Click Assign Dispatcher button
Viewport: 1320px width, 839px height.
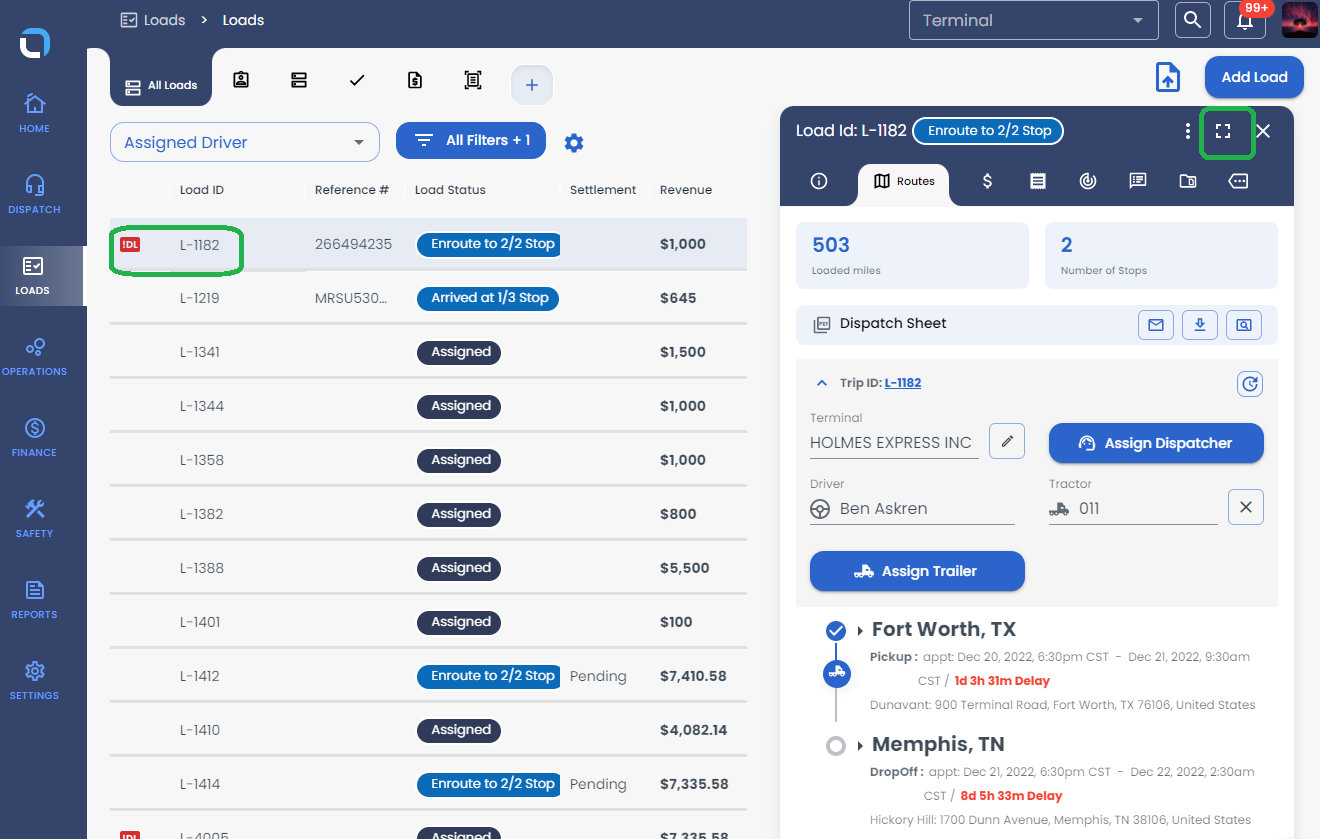click(1156, 443)
